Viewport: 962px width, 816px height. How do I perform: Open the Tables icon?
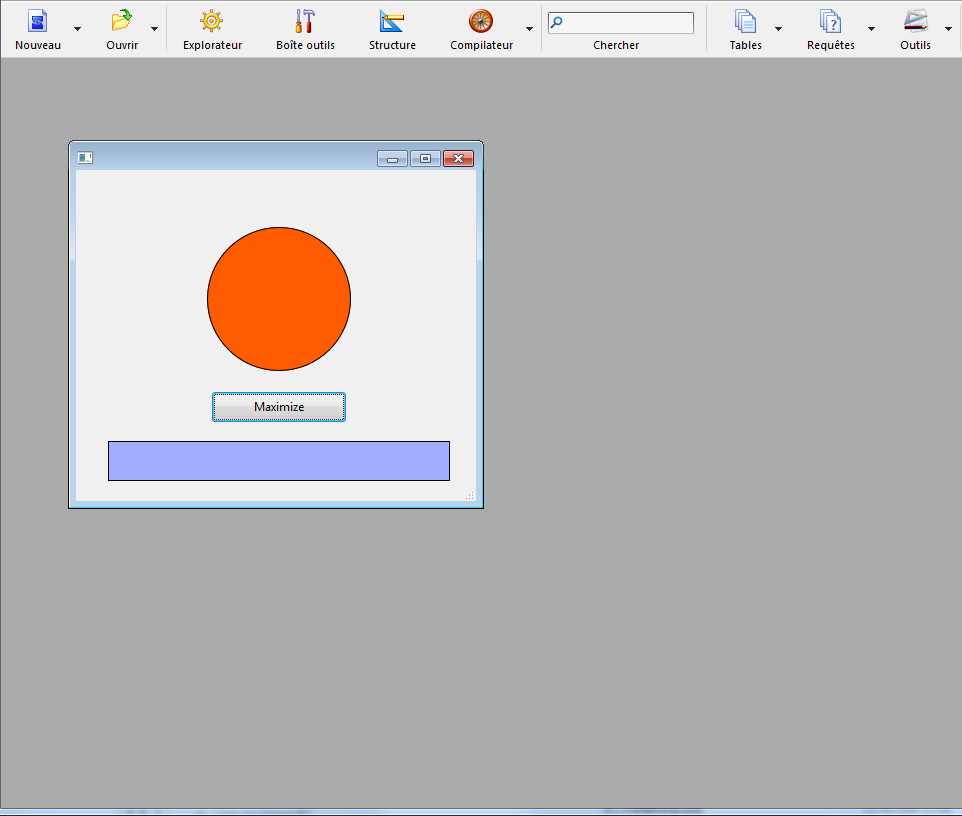(x=745, y=22)
